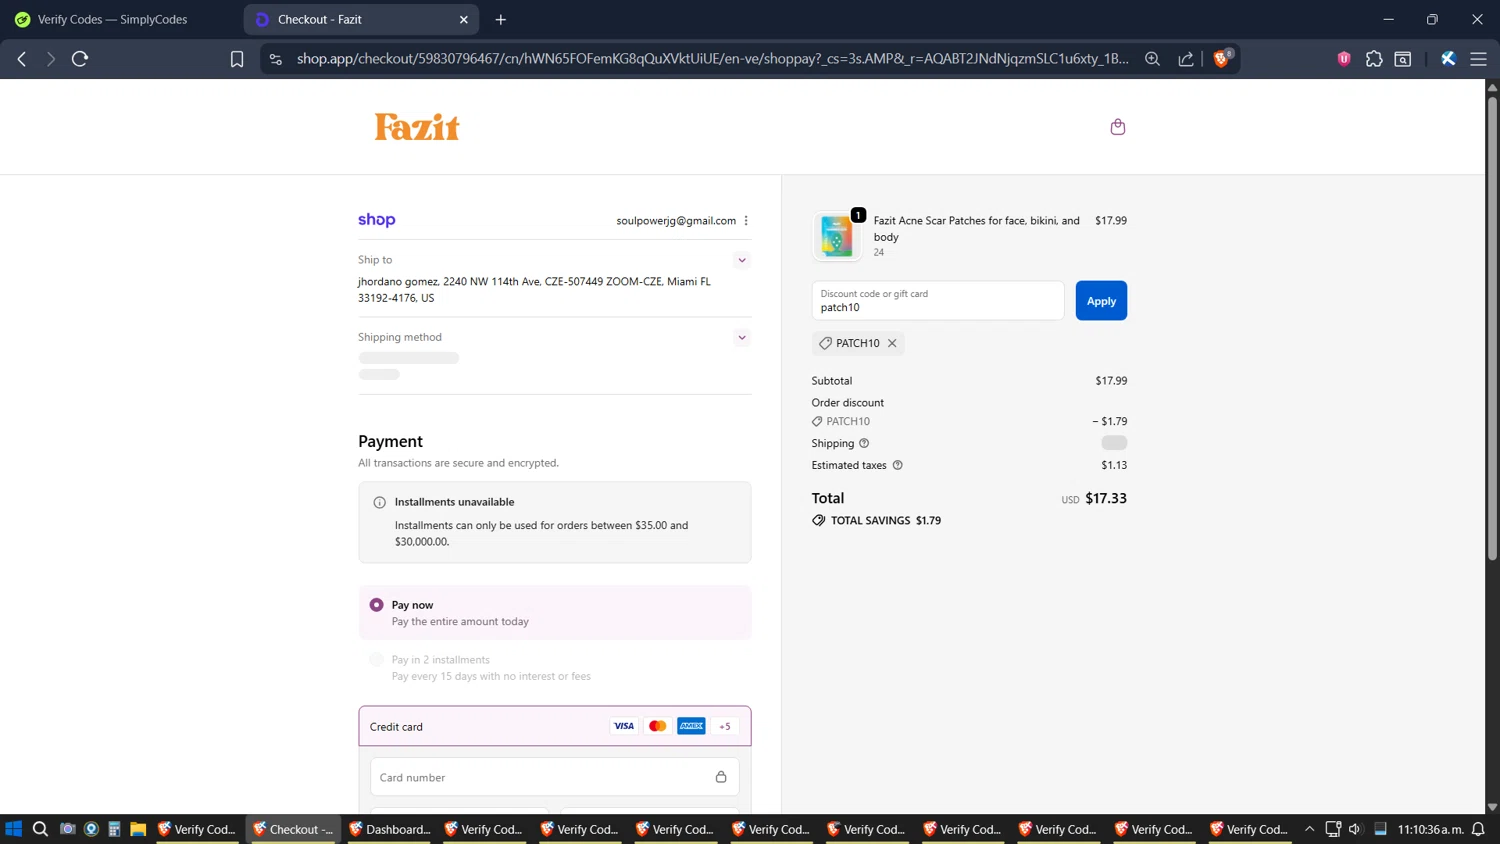
Task: Click the $17.33 total amount
Action: pyautogui.click(x=1106, y=498)
